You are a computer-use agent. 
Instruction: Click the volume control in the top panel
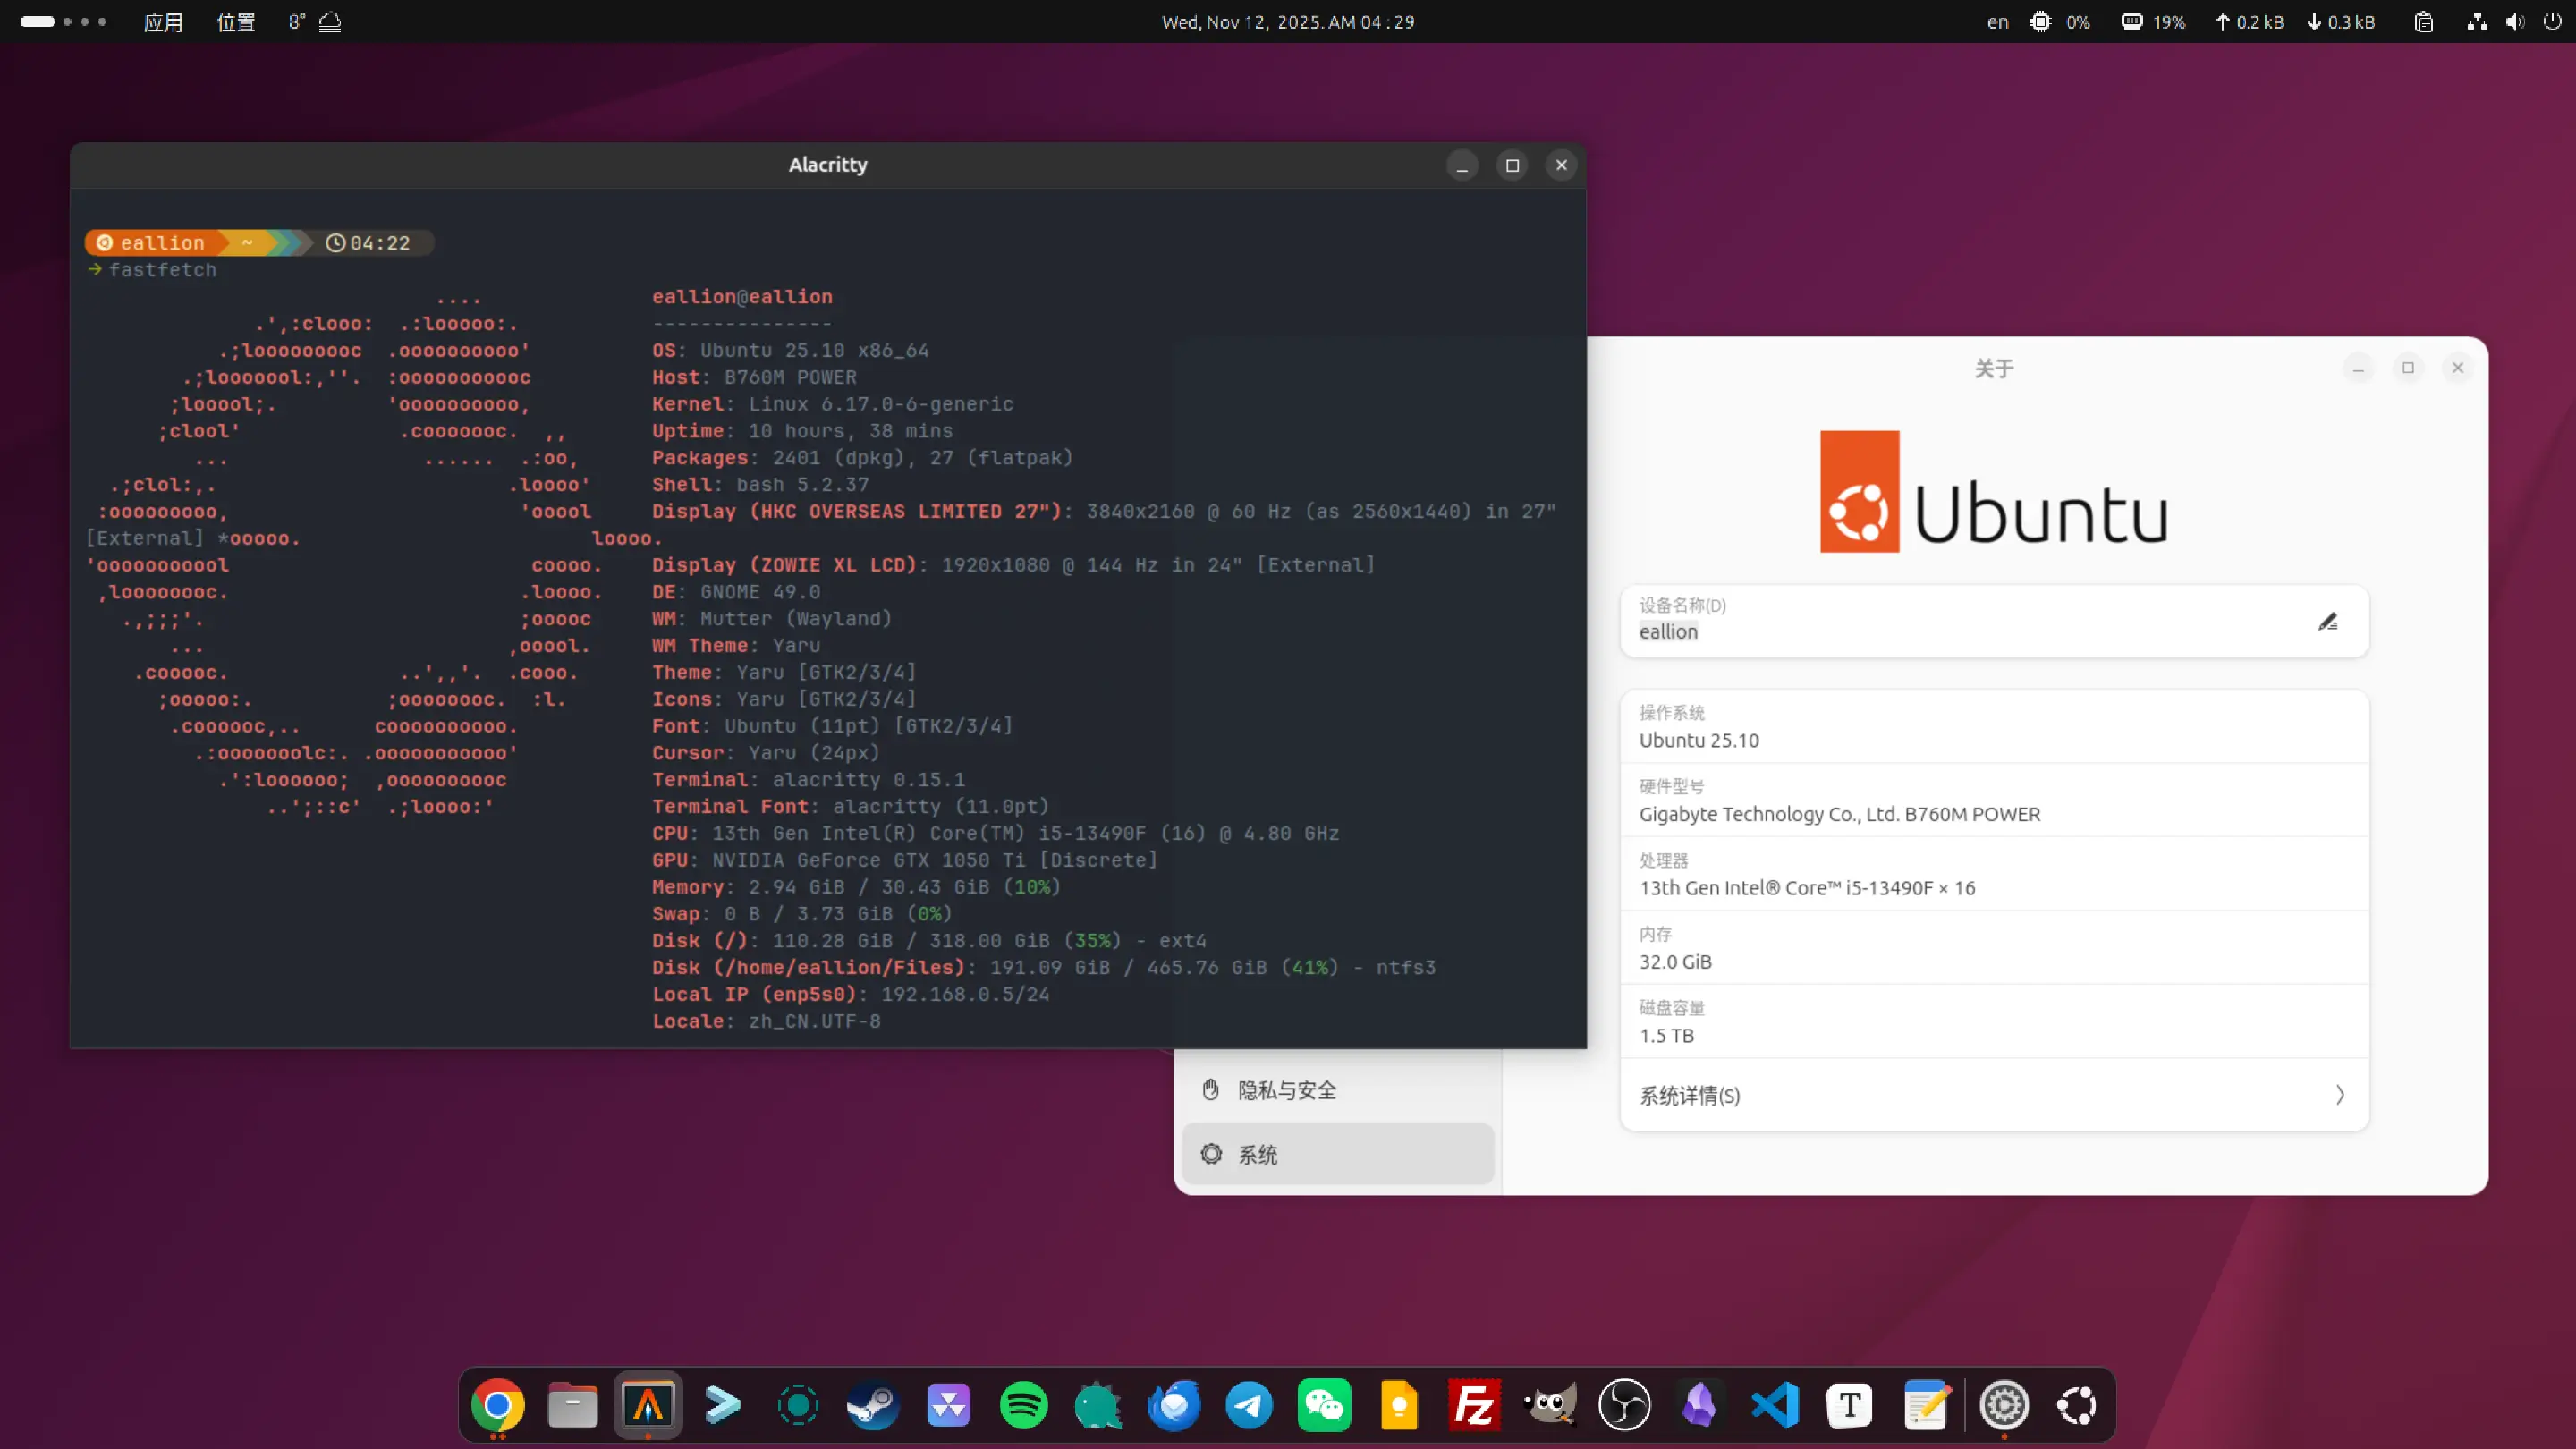pyautogui.click(x=2515, y=21)
